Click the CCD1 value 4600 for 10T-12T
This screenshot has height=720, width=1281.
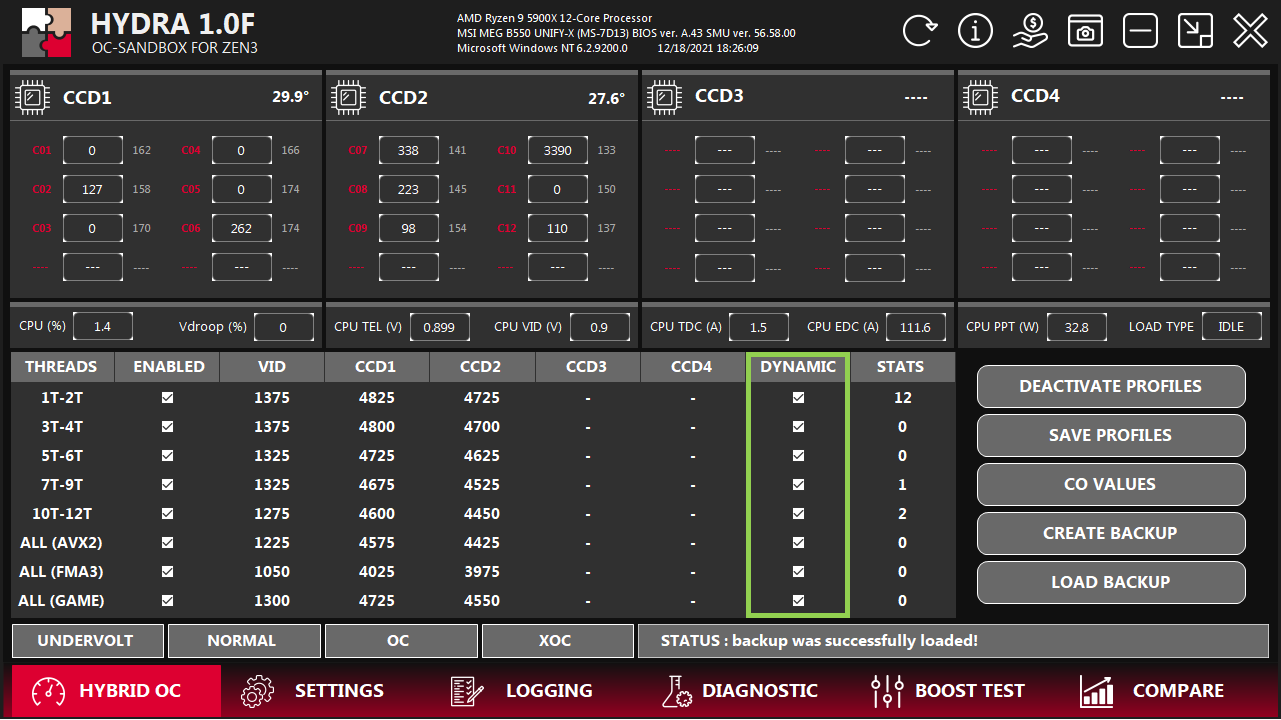(x=377, y=514)
